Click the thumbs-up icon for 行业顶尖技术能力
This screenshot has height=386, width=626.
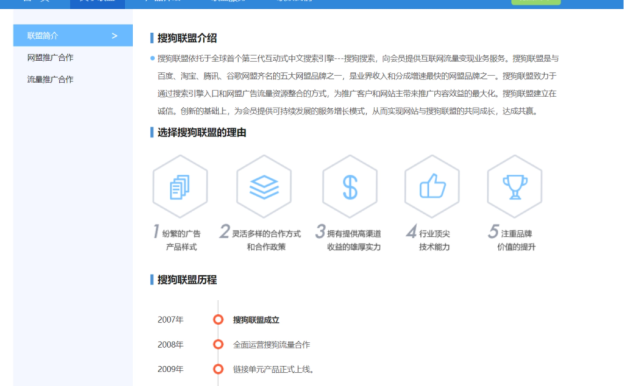point(432,186)
